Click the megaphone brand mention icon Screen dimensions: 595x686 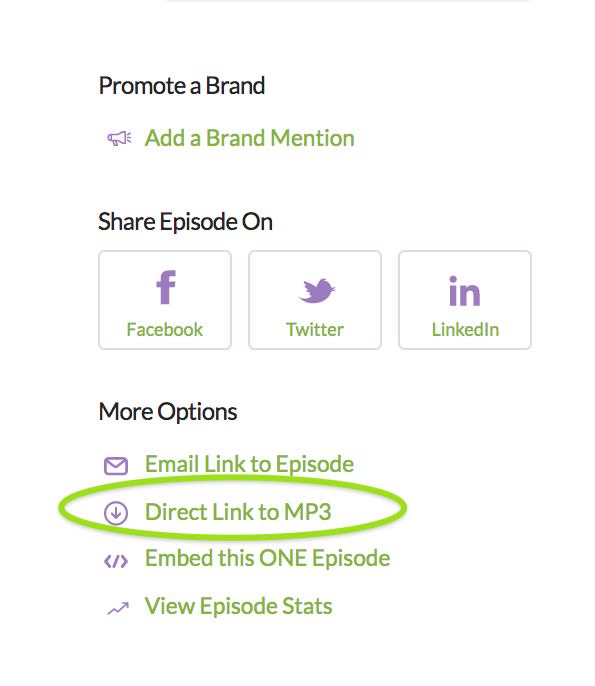pyautogui.click(x=119, y=139)
